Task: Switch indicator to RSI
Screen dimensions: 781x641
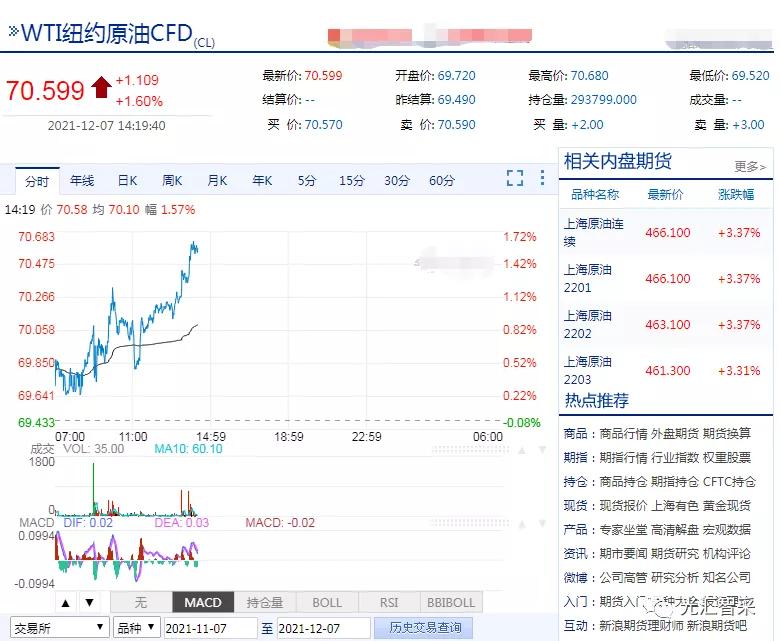Action: pos(389,602)
